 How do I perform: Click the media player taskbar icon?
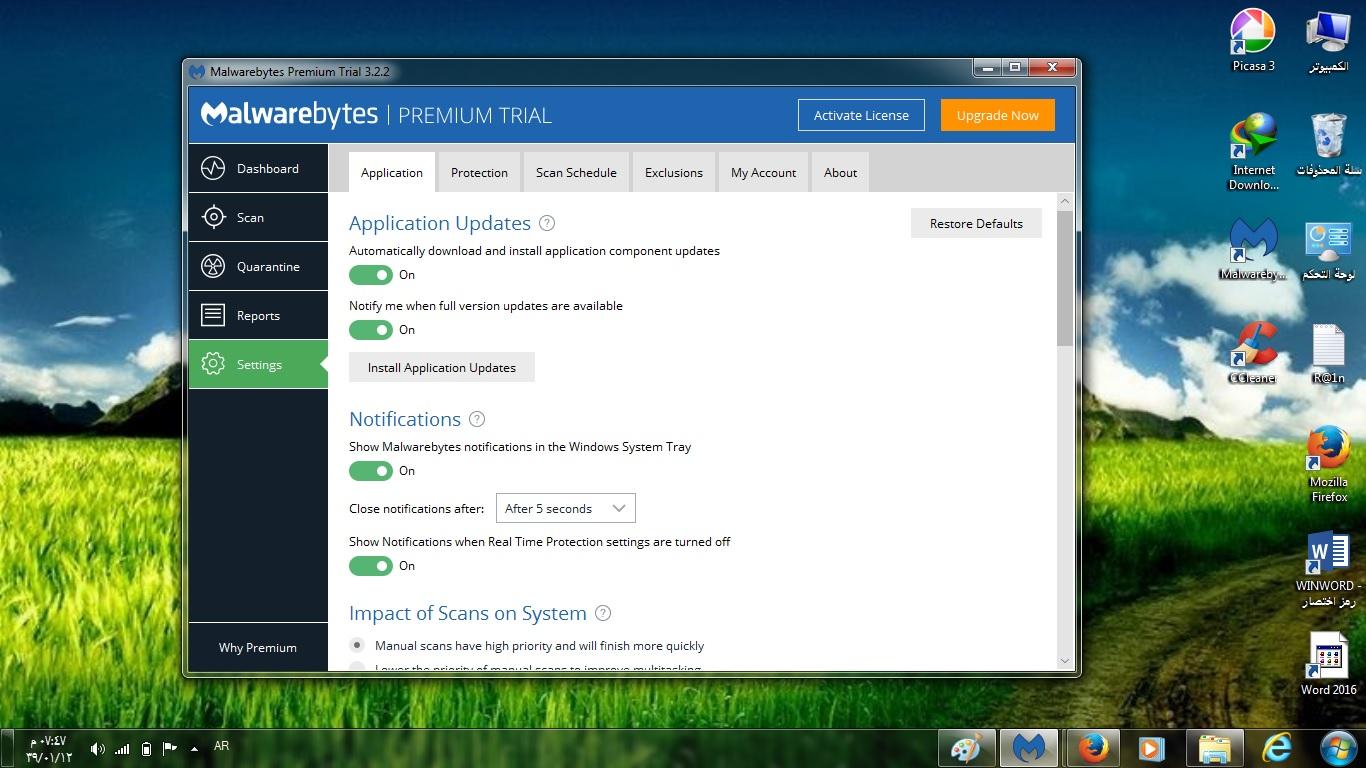[x=1151, y=747]
